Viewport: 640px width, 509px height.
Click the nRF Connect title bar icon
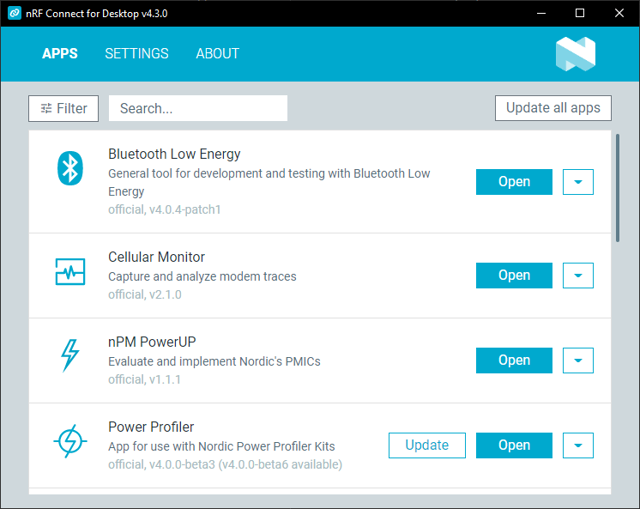tap(14, 13)
